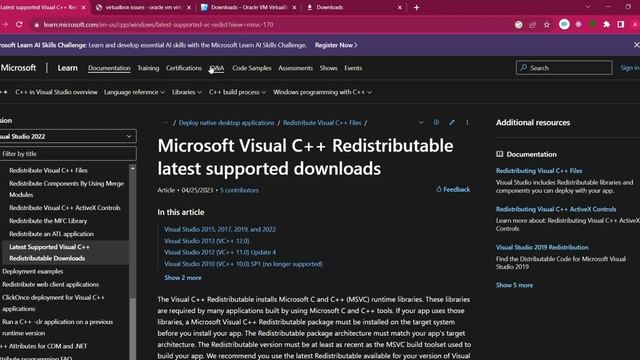Select Latest Supported Visual C++ Redistributable Downloads
This screenshot has height=360, width=640.
(x=65, y=253)
